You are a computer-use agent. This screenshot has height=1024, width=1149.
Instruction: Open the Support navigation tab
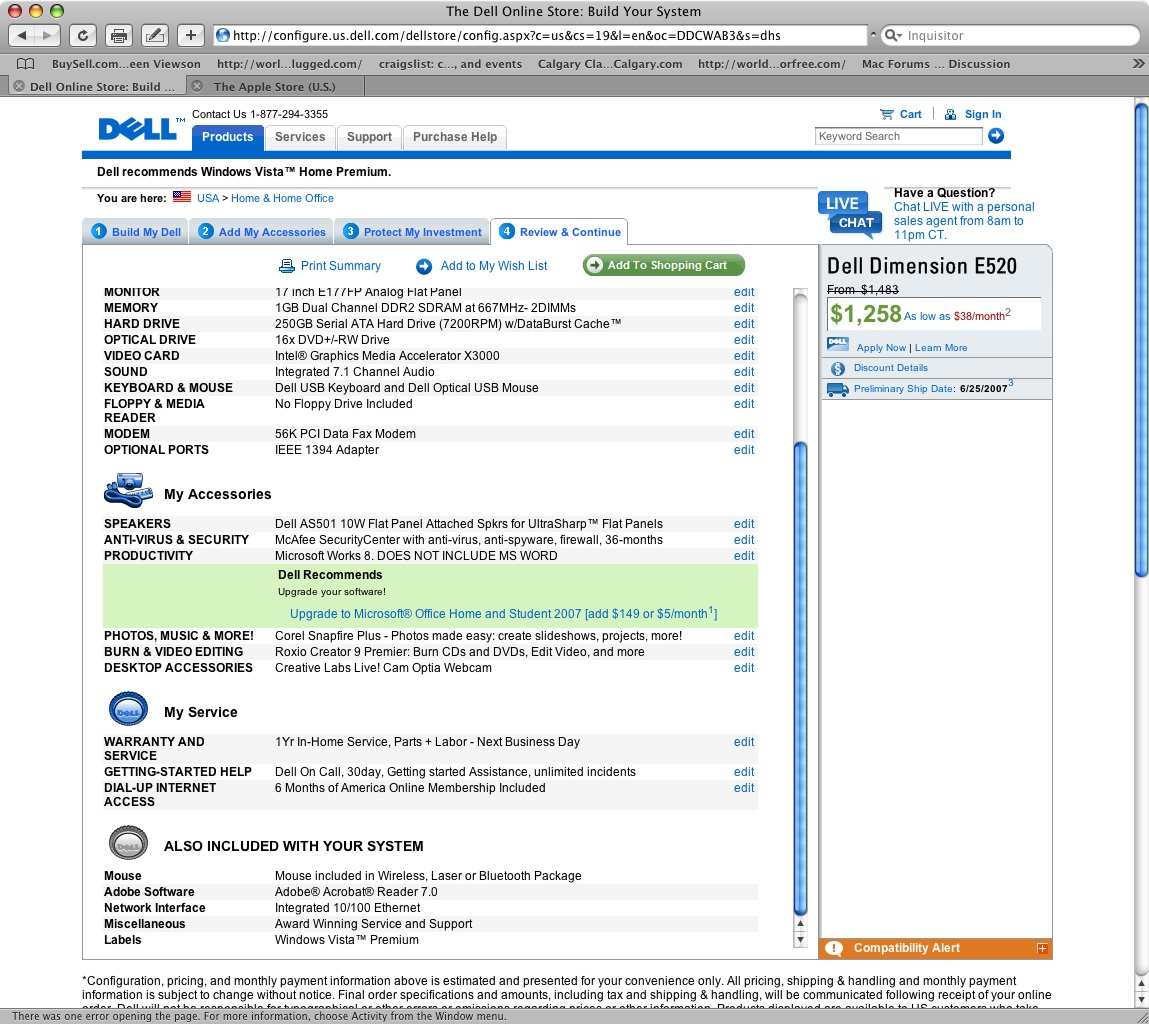(369, 137)
